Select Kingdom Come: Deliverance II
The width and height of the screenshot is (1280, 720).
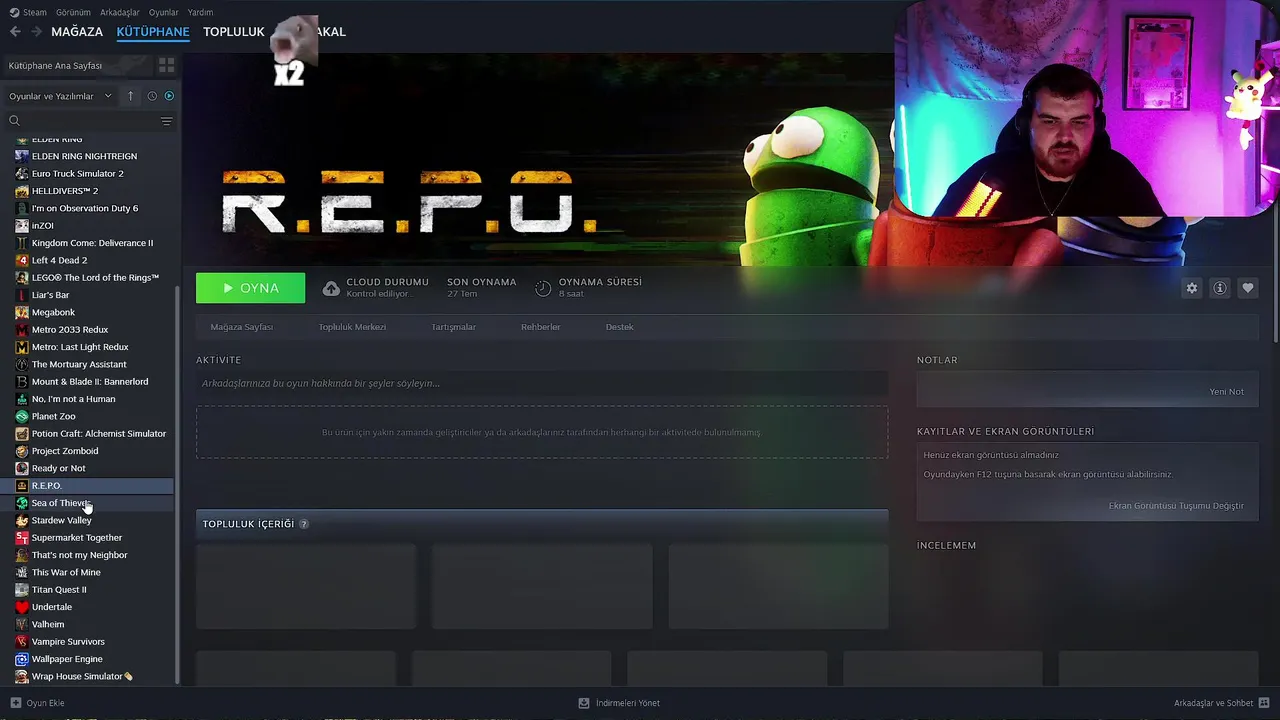[92, 243]
